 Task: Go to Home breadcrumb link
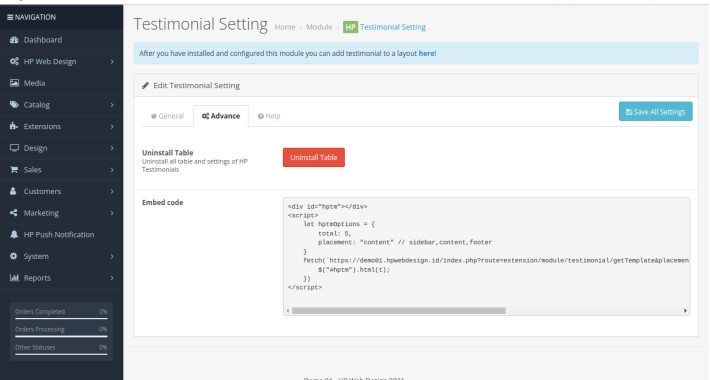pos(285,27)
